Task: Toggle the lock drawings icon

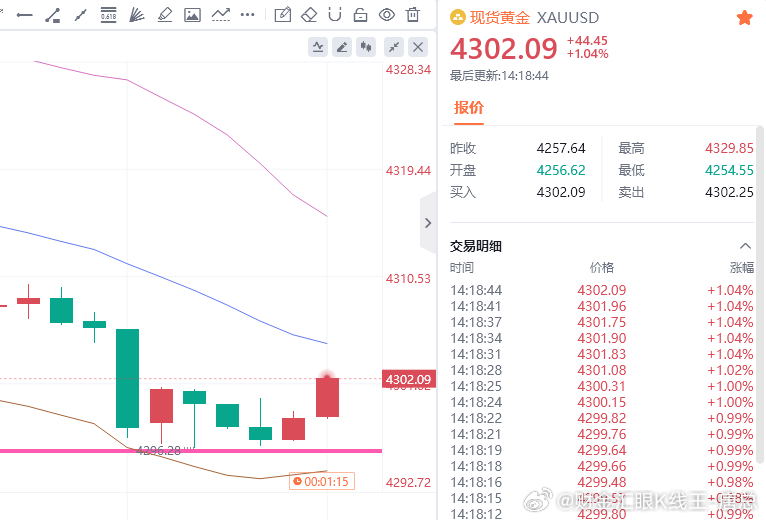Action: coord(361,15)
